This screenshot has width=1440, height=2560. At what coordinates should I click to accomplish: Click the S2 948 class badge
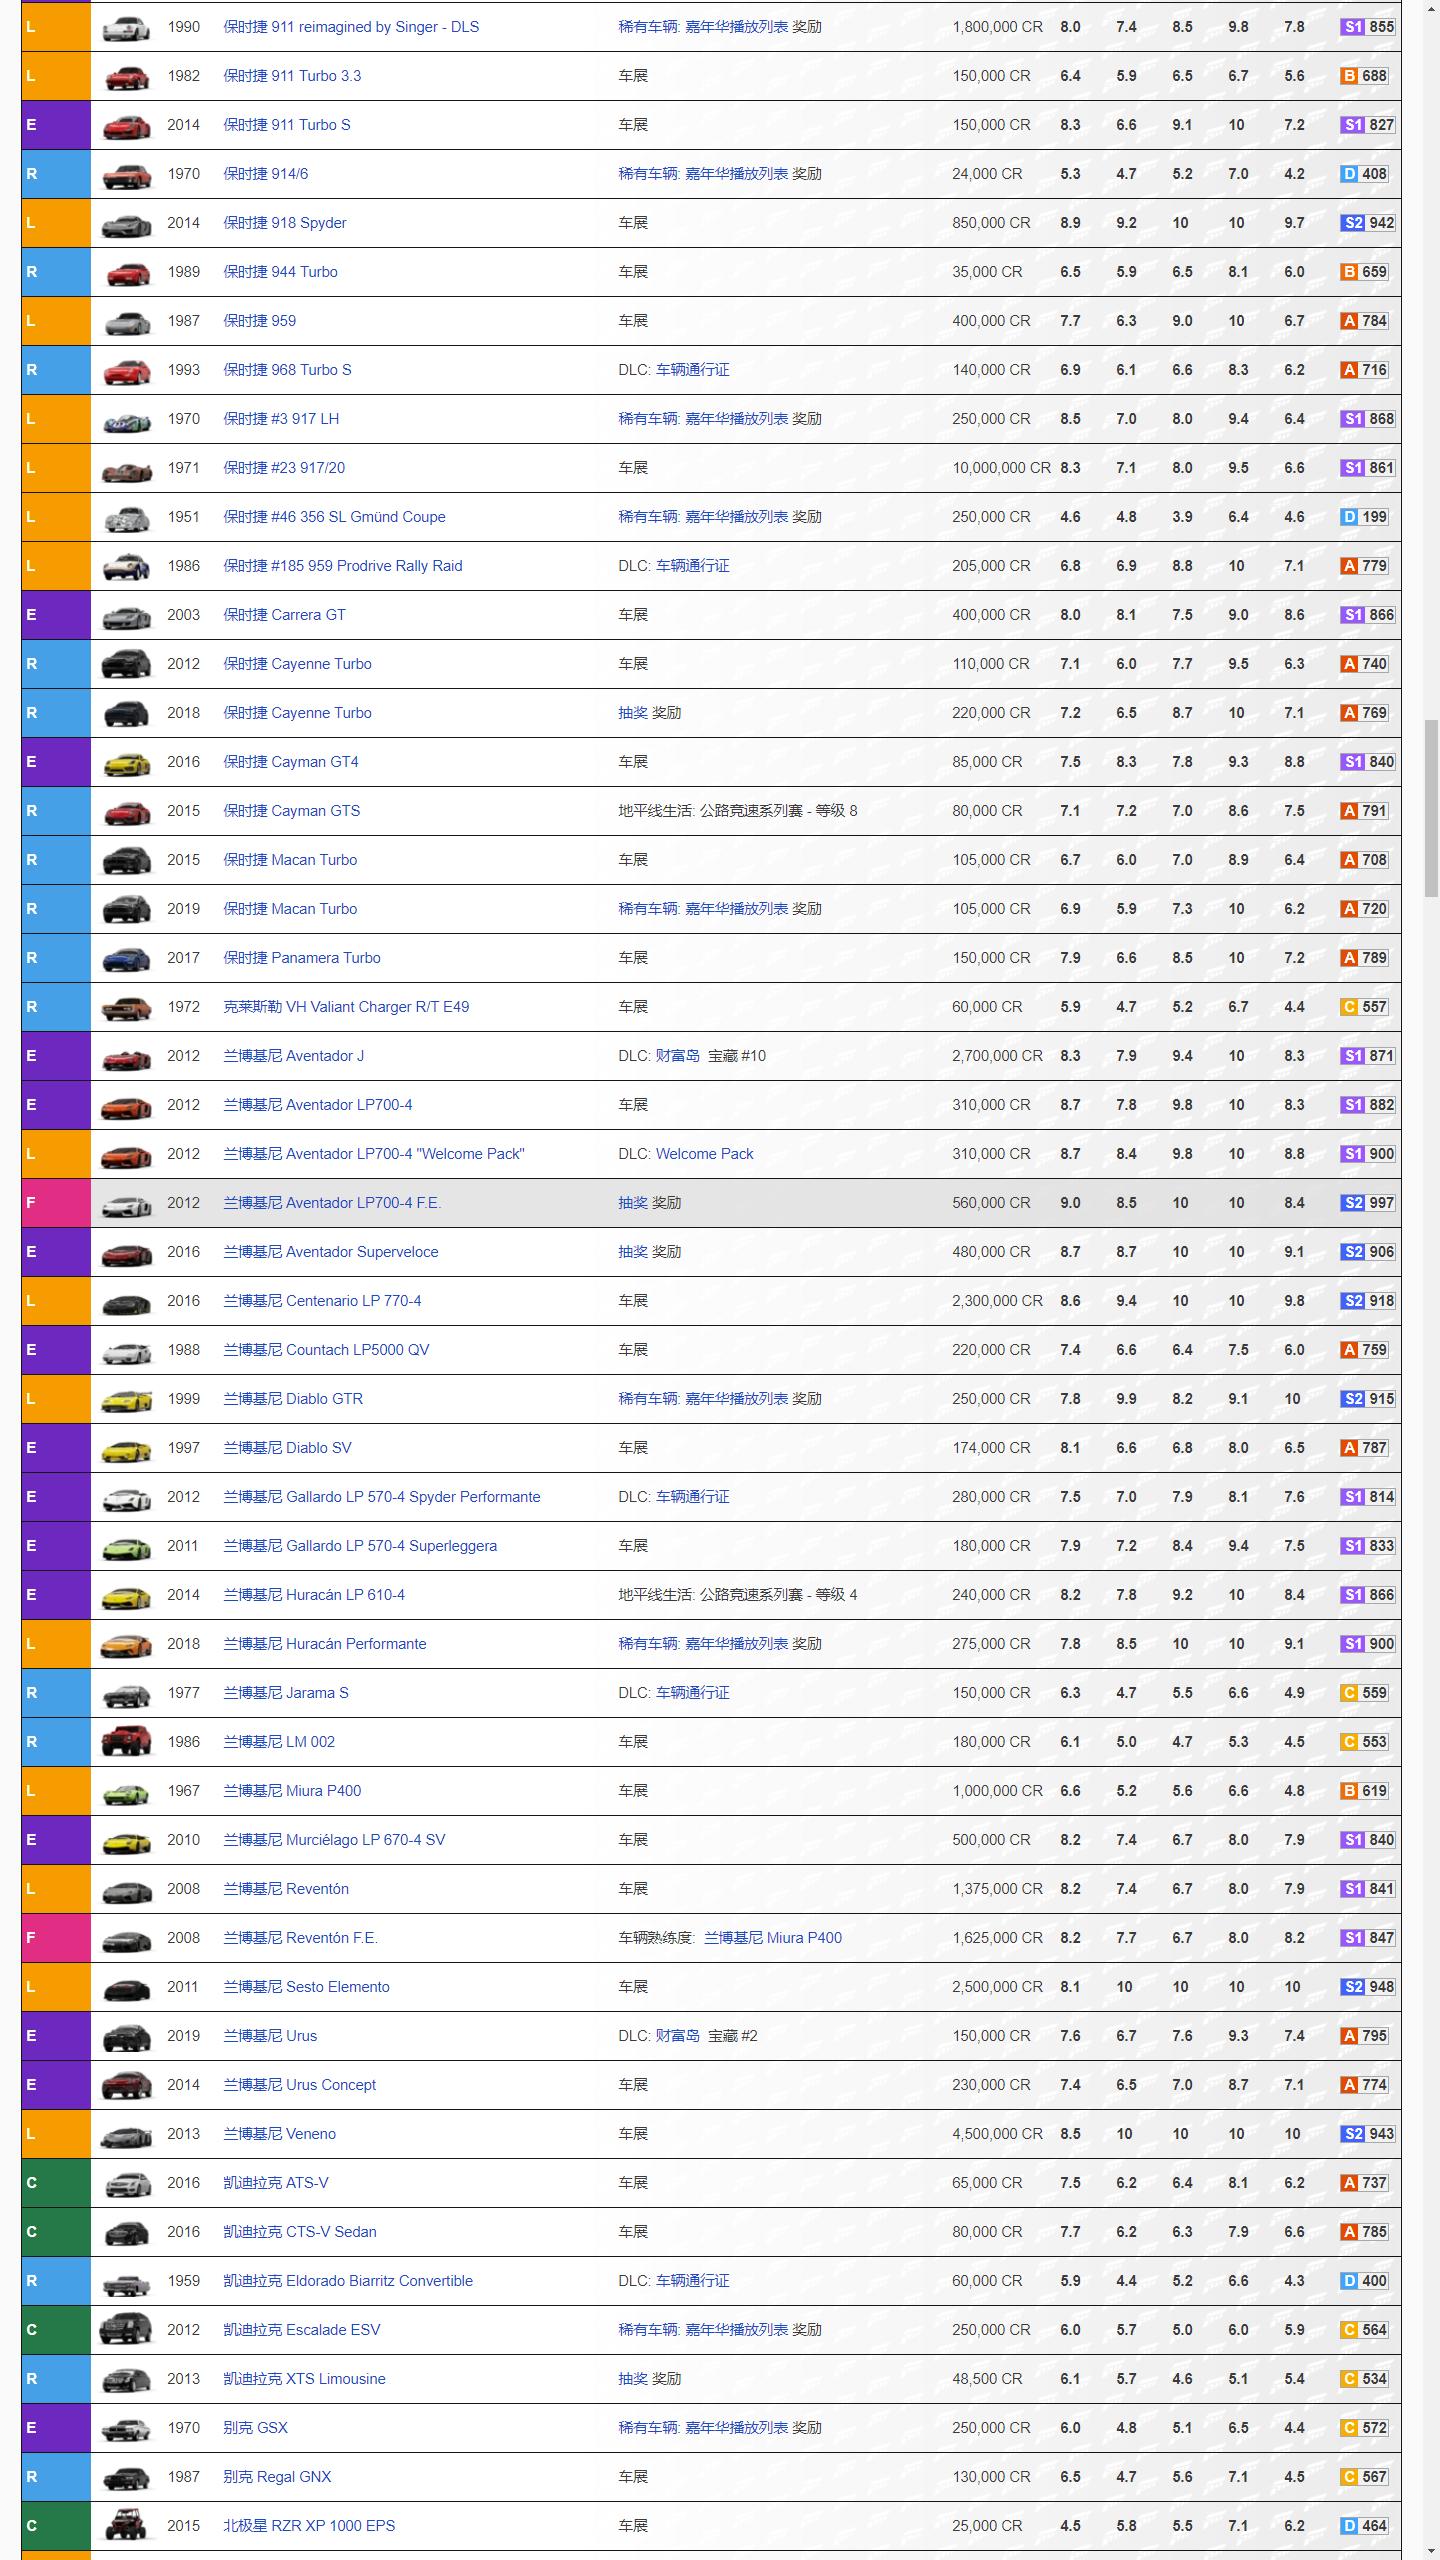pos(1367,1987)
